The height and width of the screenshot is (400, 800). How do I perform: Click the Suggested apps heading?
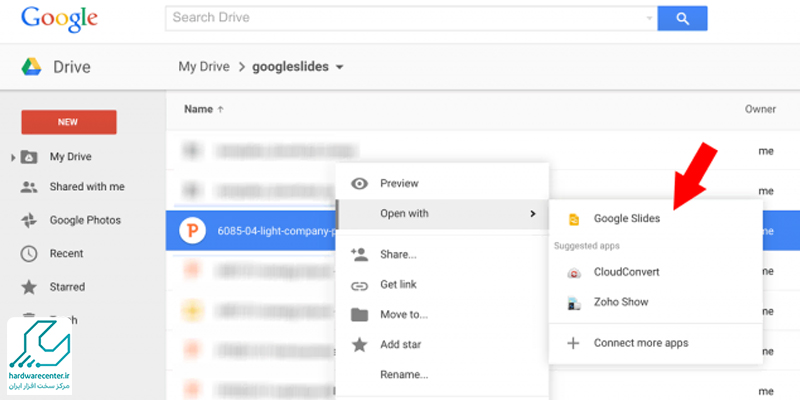click(587, 246)
